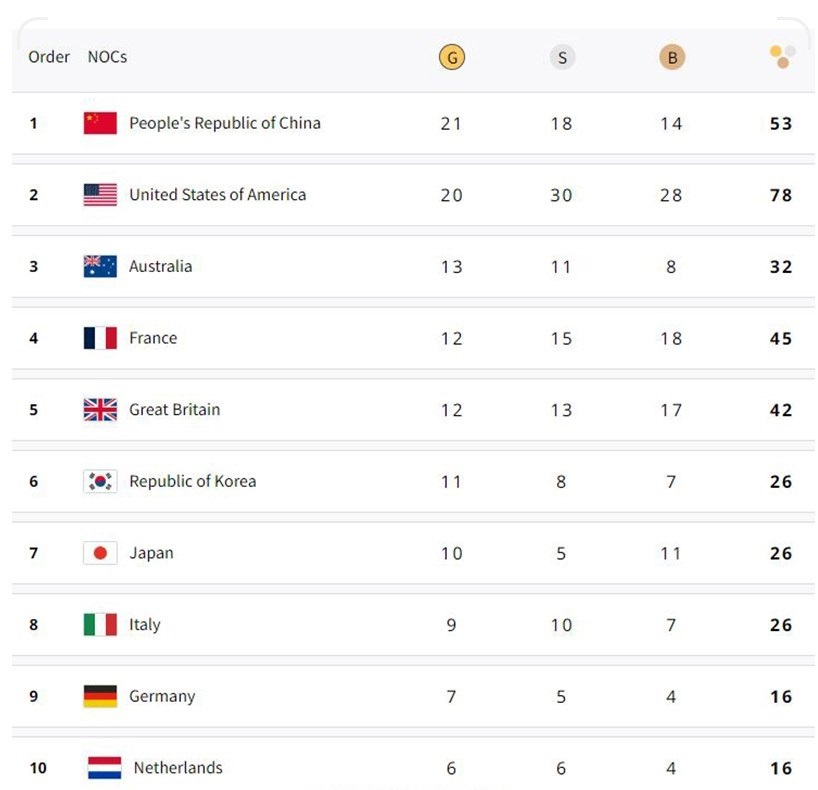The image size is (818, 790).
Task: Click Great Britain's total of 42
Action: [781, 410]
